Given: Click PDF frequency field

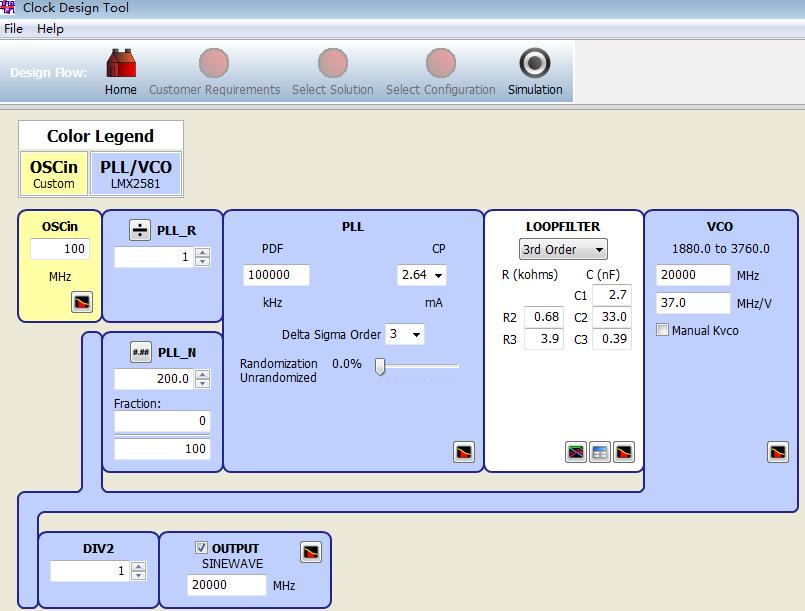Looking at the screenshot, I should (x=276, y=275).
